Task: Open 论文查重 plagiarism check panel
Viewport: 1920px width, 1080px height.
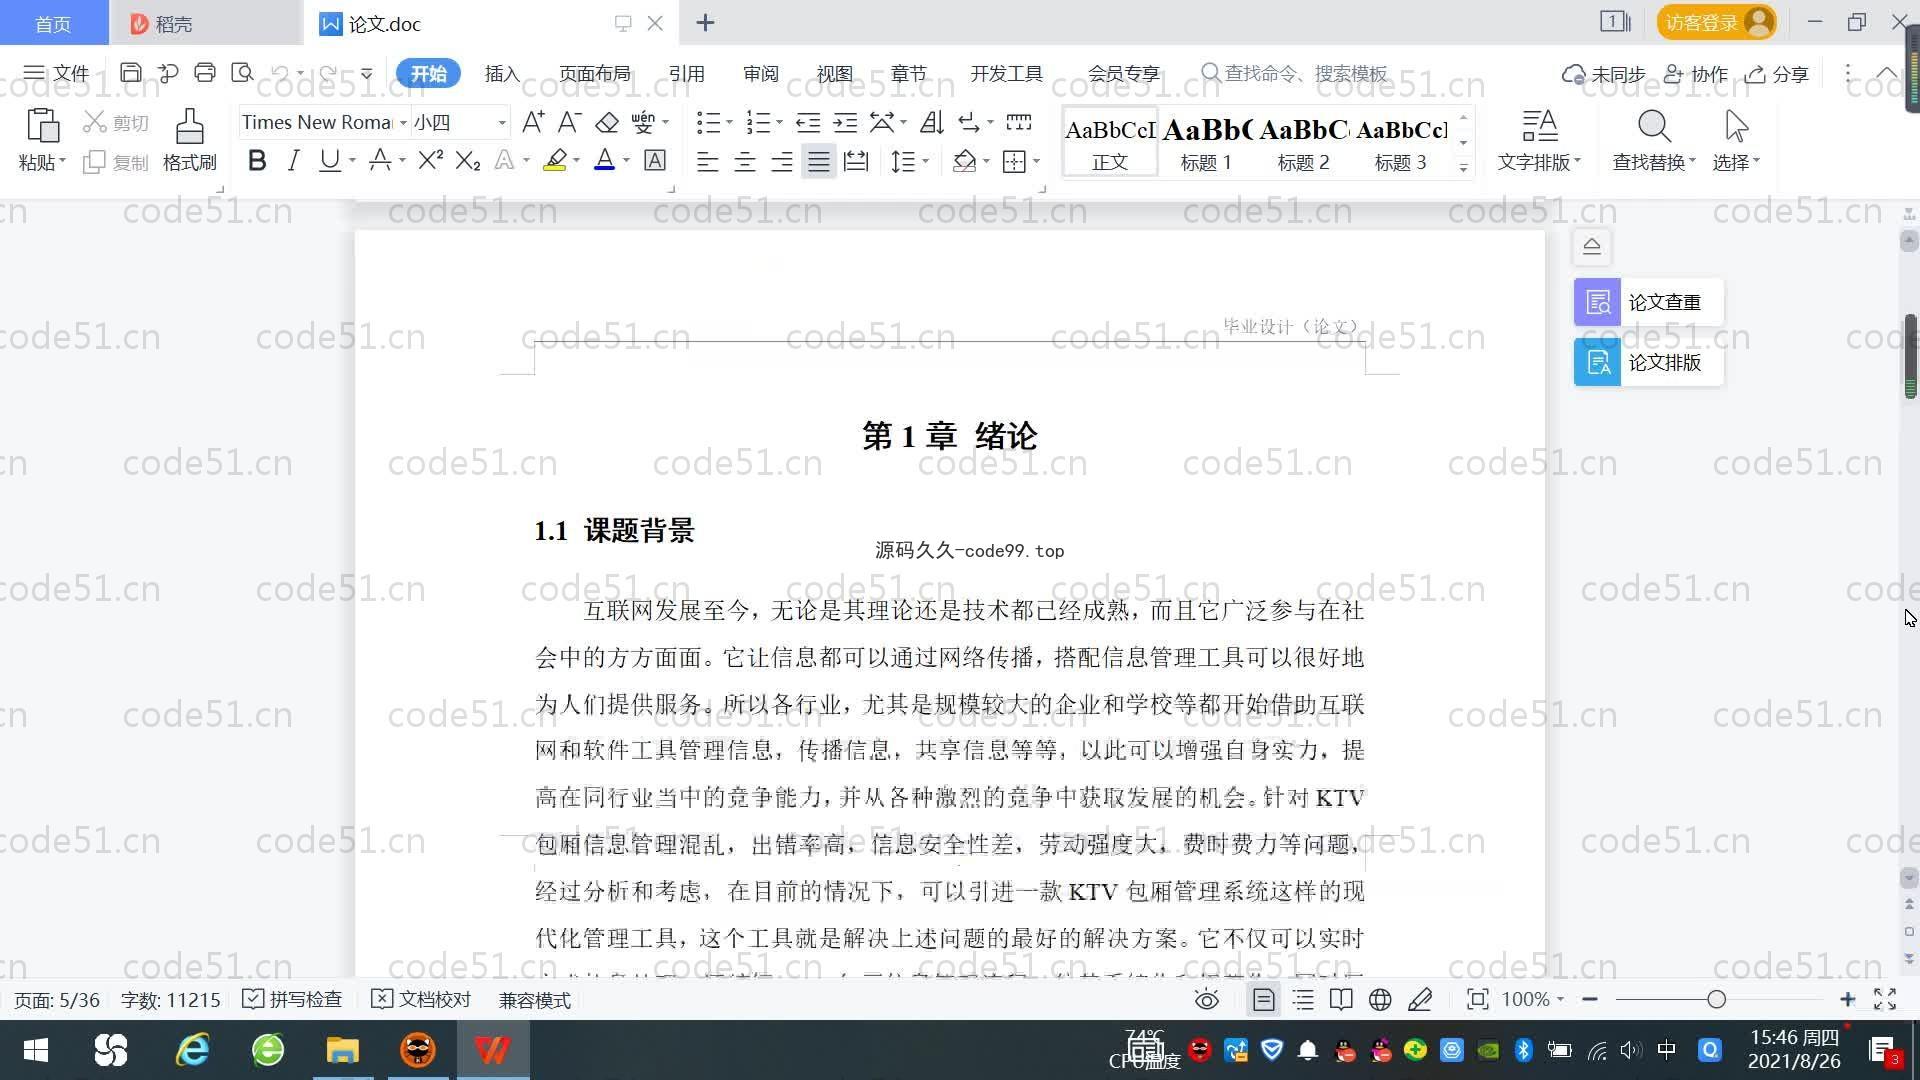Action: tap(1648, 302)
